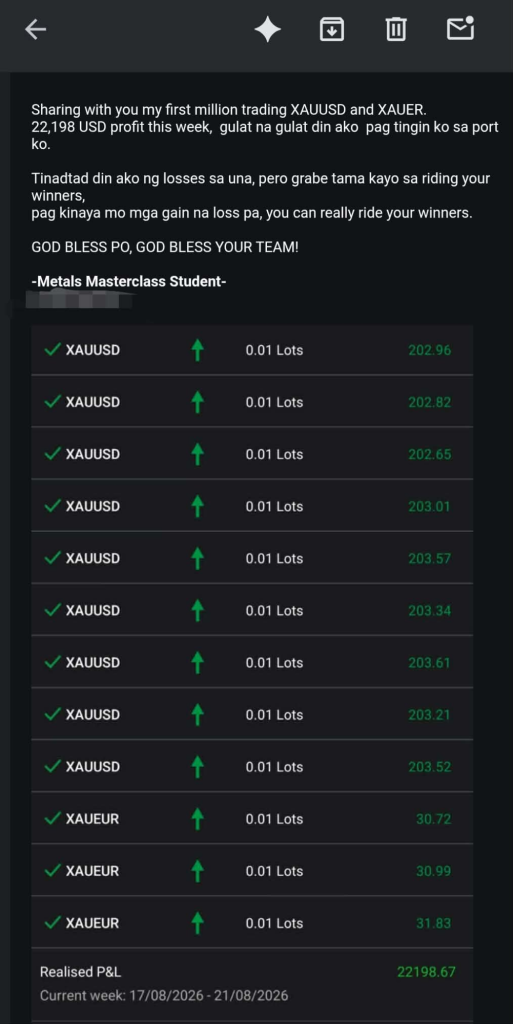513x1024 pixels.
Task: Tap the Gemini sparkle summarize icon
Action: pyautogui.click(x=268, y=29)
